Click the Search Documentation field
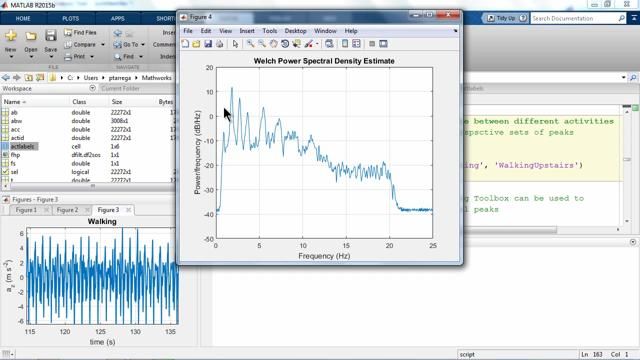This screenshot has width=640, height=360. coord(575,18)
